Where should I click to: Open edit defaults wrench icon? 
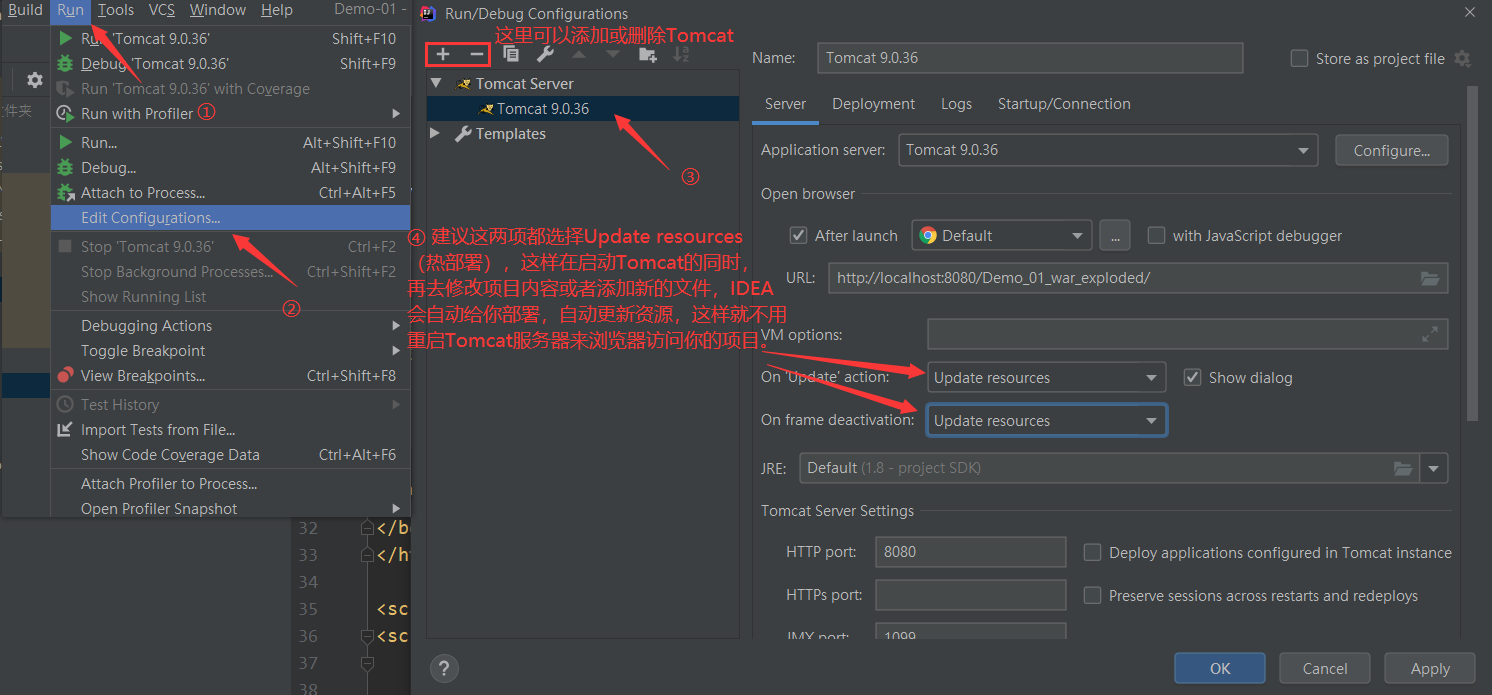coord(545,55)
